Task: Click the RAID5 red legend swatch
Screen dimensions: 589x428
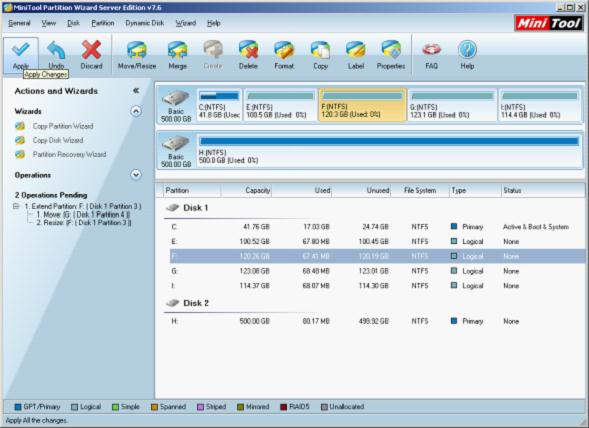Action: click(x=284, y=407)
